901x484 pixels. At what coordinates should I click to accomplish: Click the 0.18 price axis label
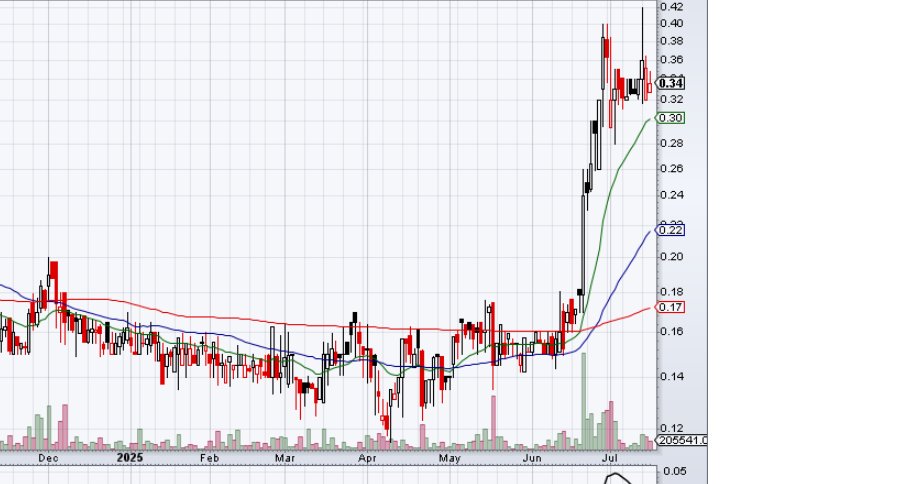672,292
